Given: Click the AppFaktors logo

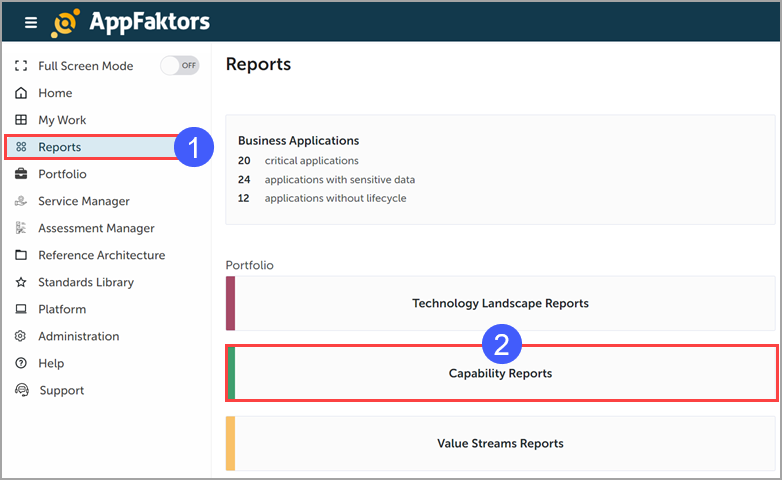Looking at the screenshot, I should tap(130, 22).
